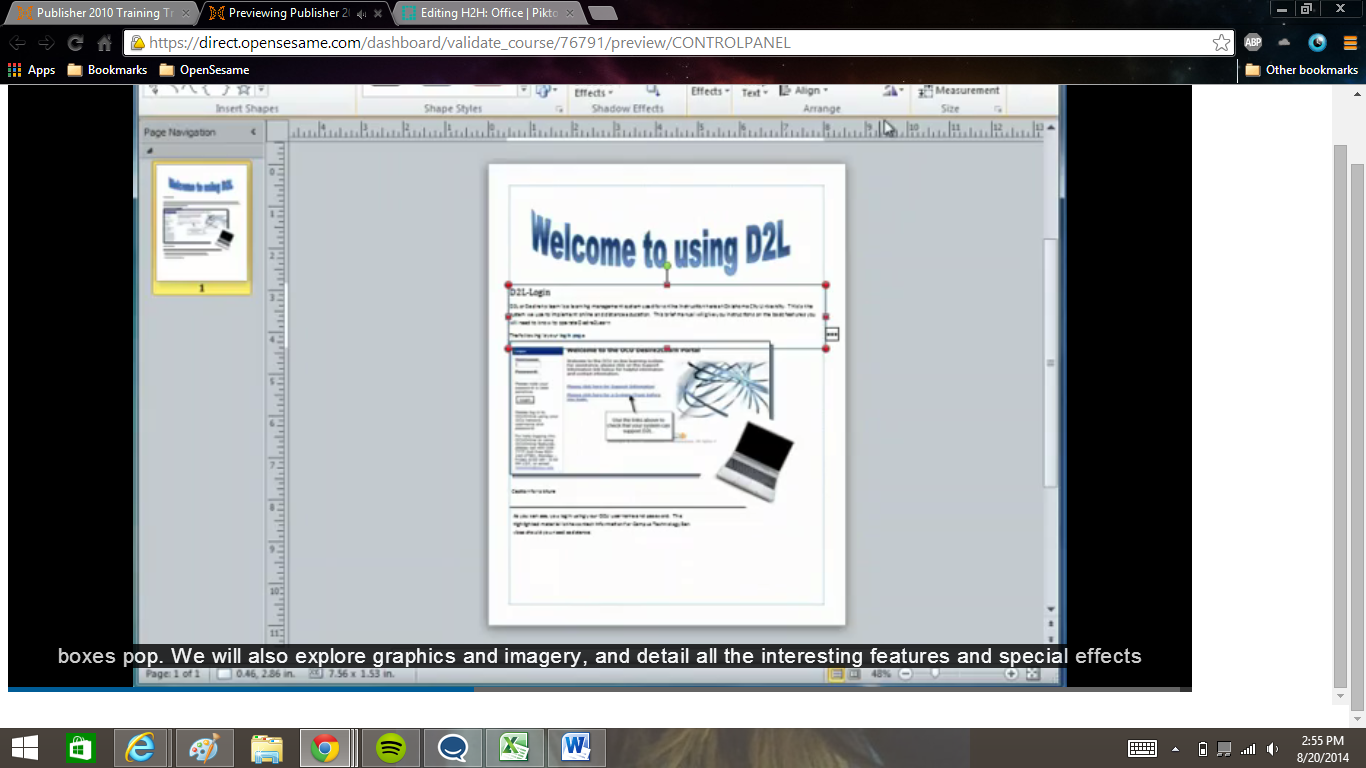Open the Other bookmarks folder
This screenshot has height=768, width=1366.
pyautogui.click(x=1301, y=70)
